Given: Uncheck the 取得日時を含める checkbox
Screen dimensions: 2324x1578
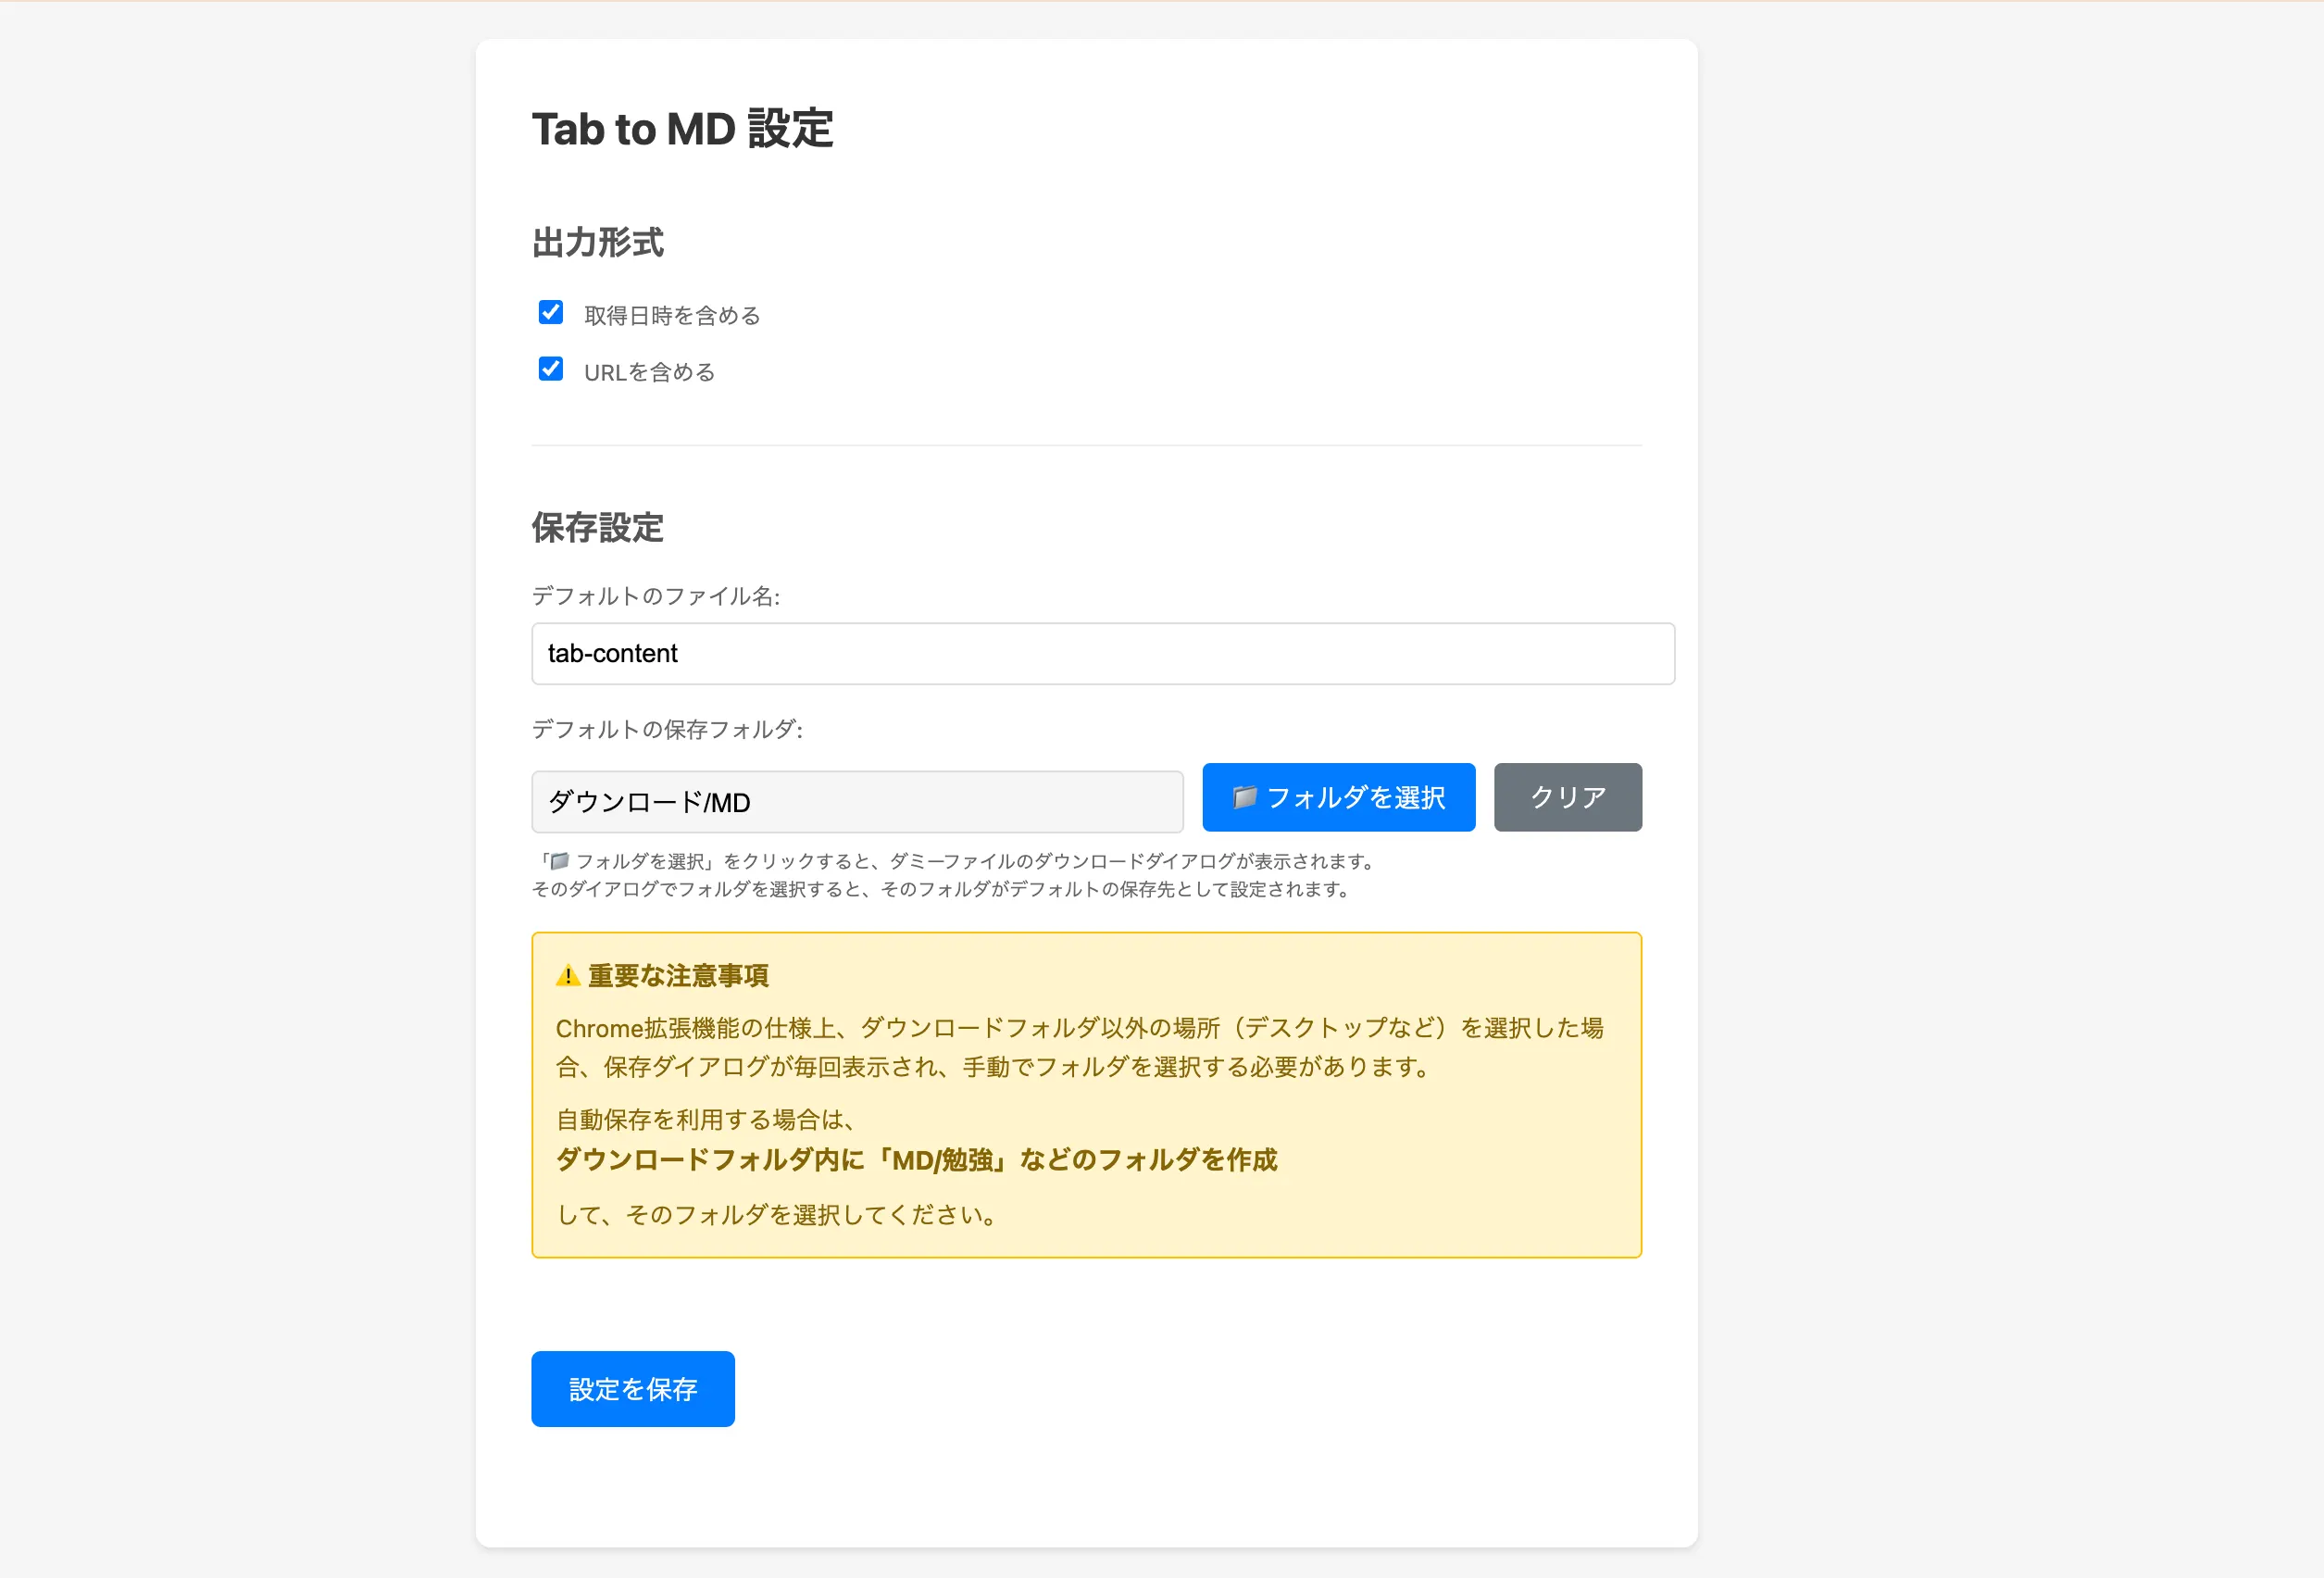Looking at the screenshot, I should (x=550, y=312).
